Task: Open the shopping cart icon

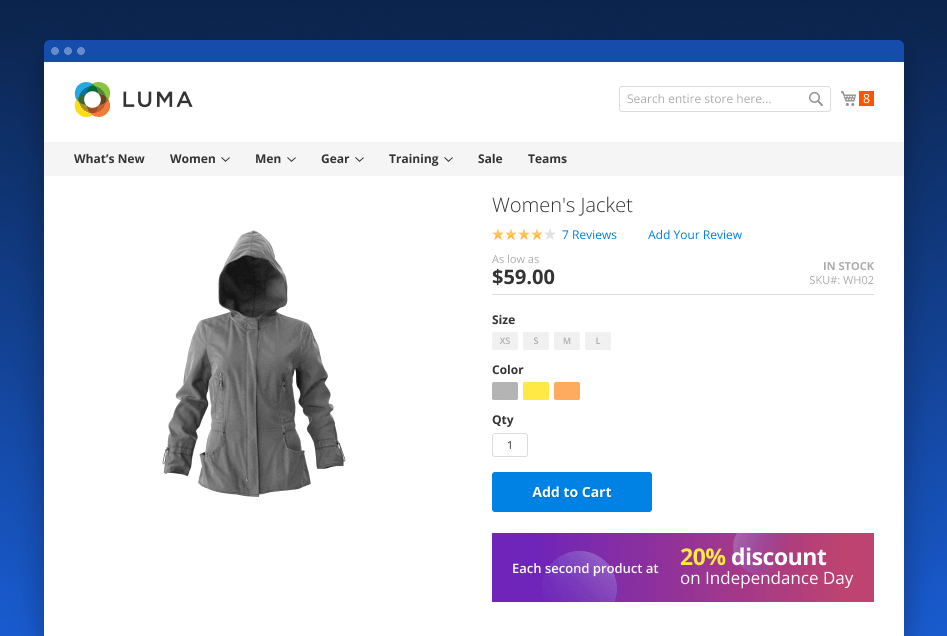Action: point(848,99)
